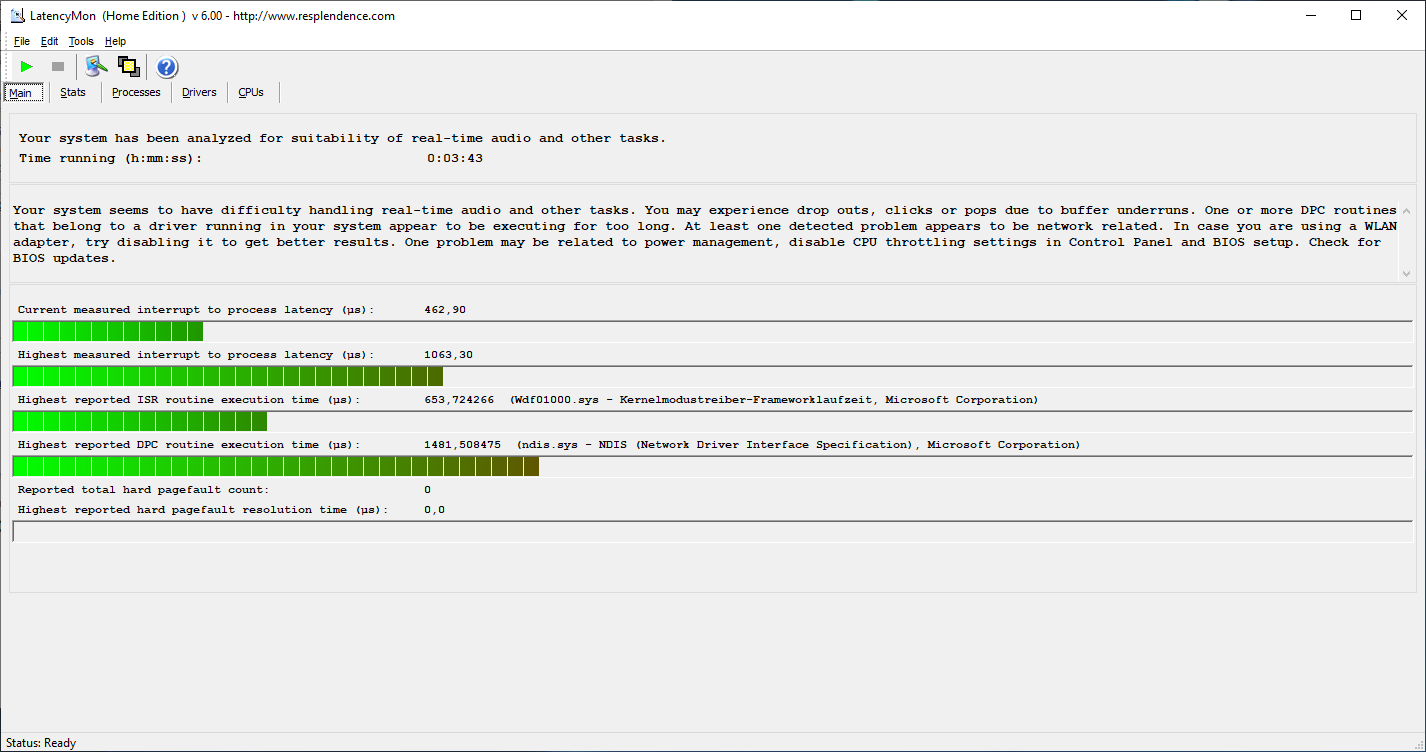Open the Edit menu
Screen dimensions: 1426x752
click(50, 41)
